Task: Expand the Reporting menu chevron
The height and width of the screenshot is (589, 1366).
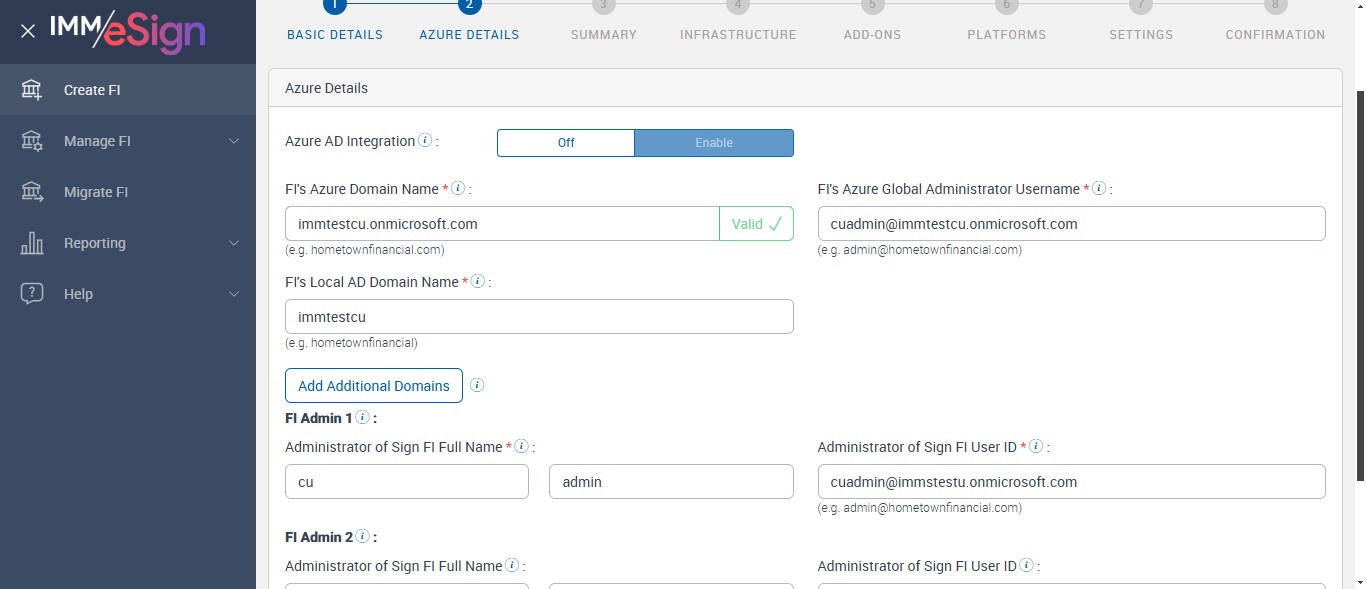Action: point(234,243)
